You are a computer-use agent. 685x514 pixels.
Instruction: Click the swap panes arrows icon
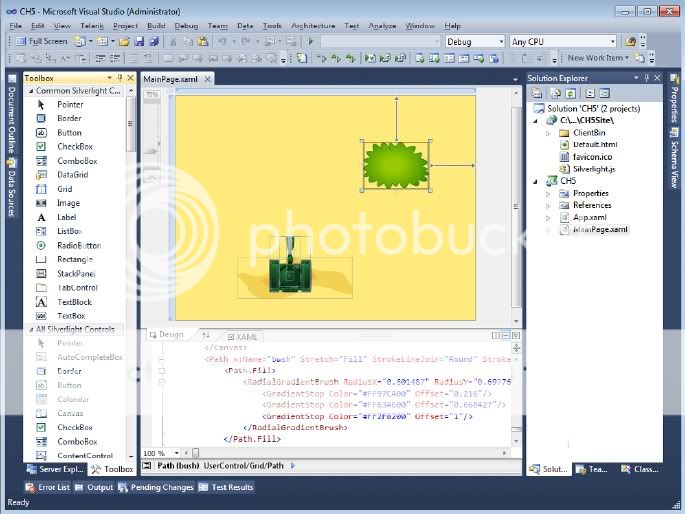[x=206, y=335]
